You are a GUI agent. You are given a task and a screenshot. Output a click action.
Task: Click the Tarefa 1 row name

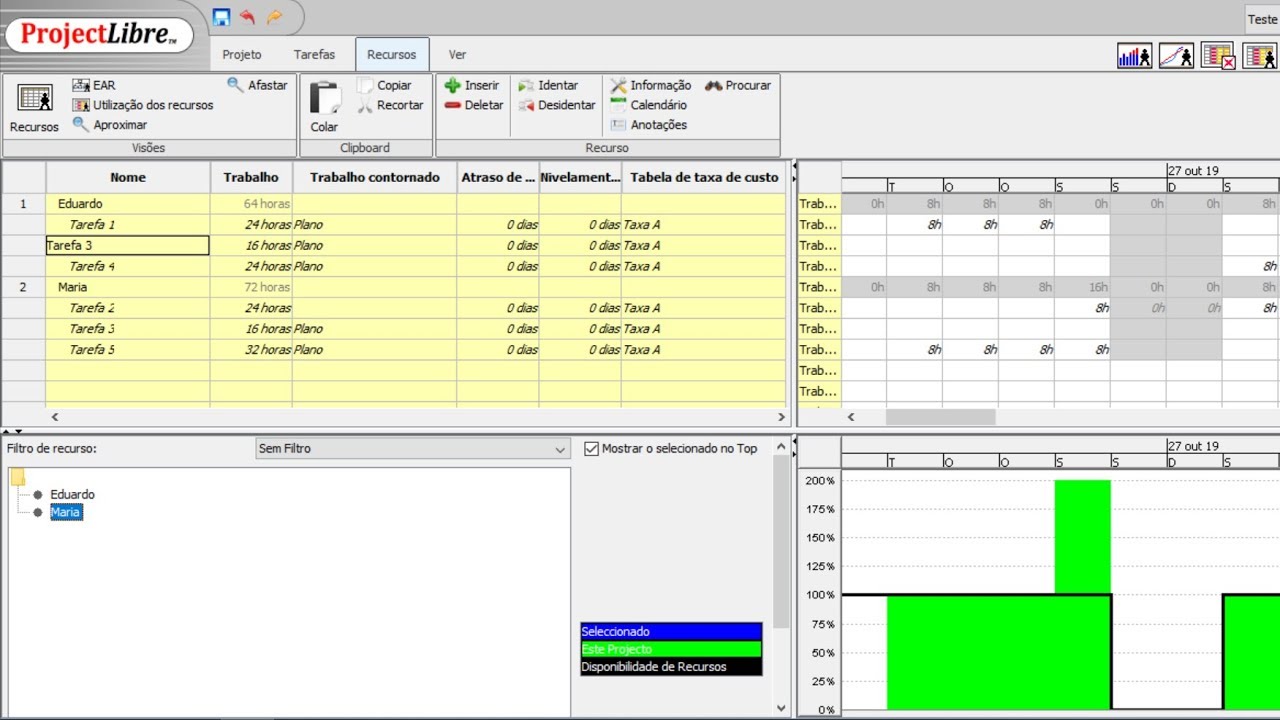92,225
